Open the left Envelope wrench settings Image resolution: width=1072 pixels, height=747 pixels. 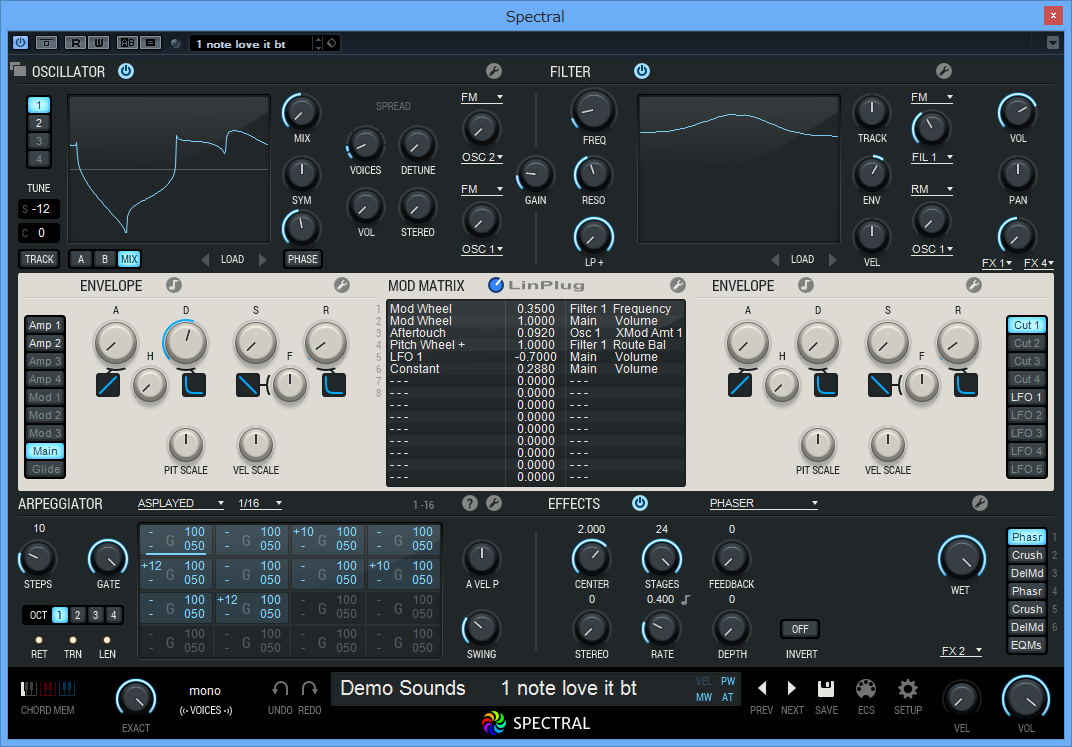point(342,285)
